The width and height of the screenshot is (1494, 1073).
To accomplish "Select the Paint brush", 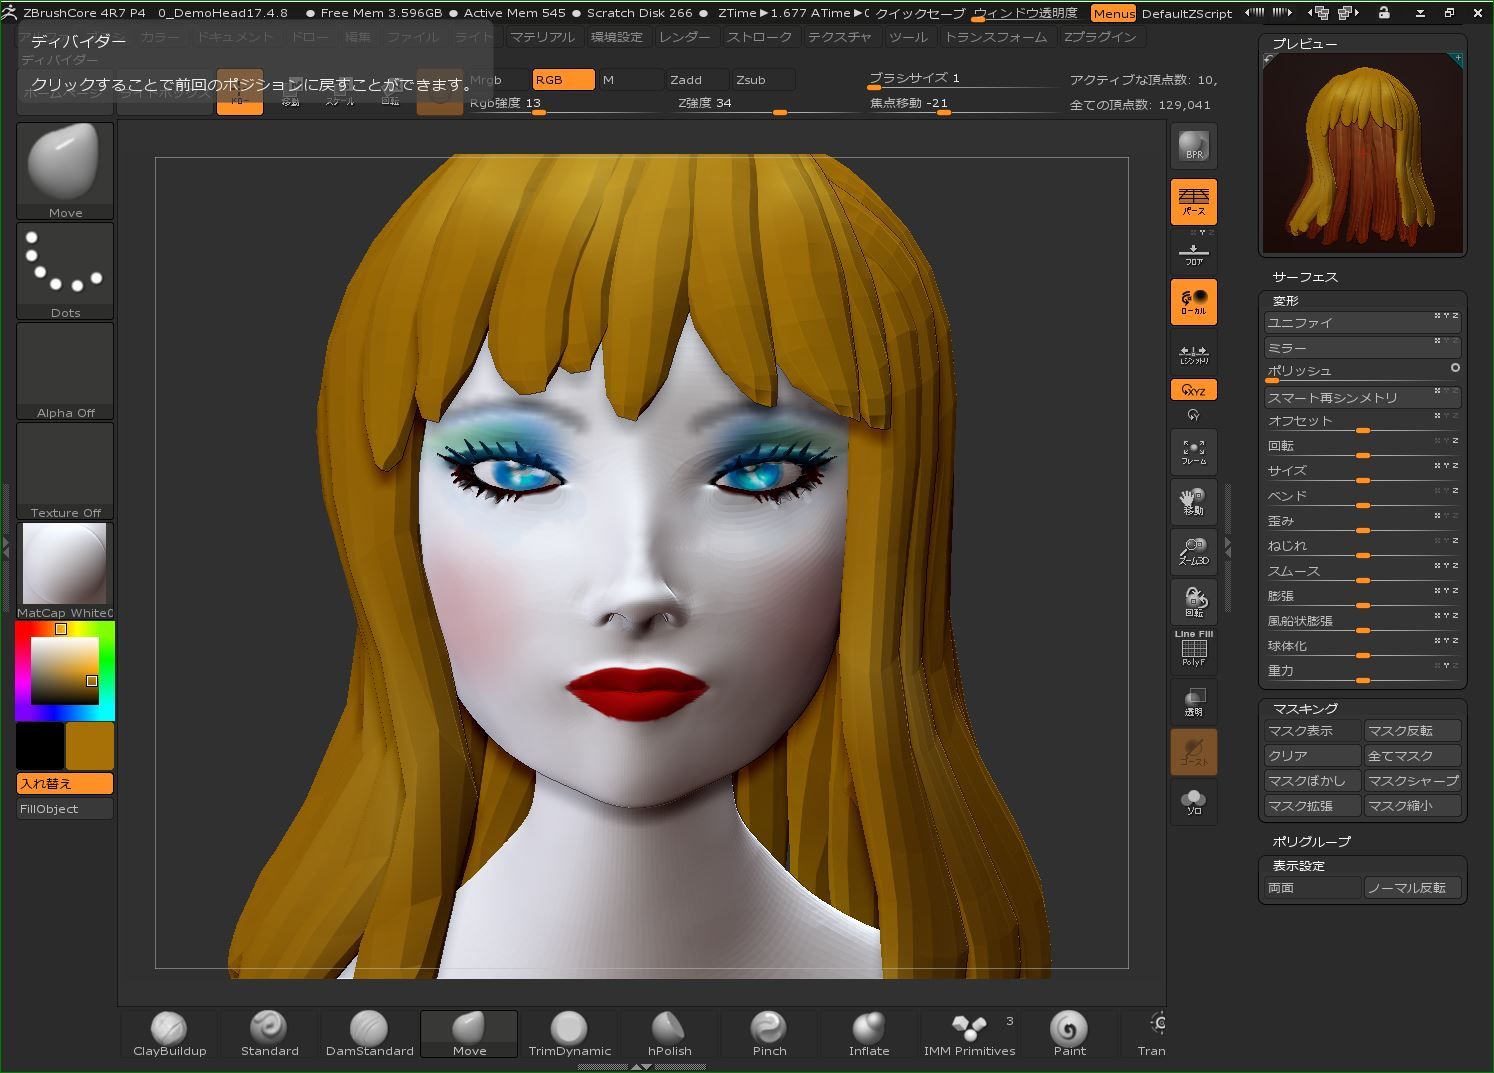I will click(x=1069, y=1034).
